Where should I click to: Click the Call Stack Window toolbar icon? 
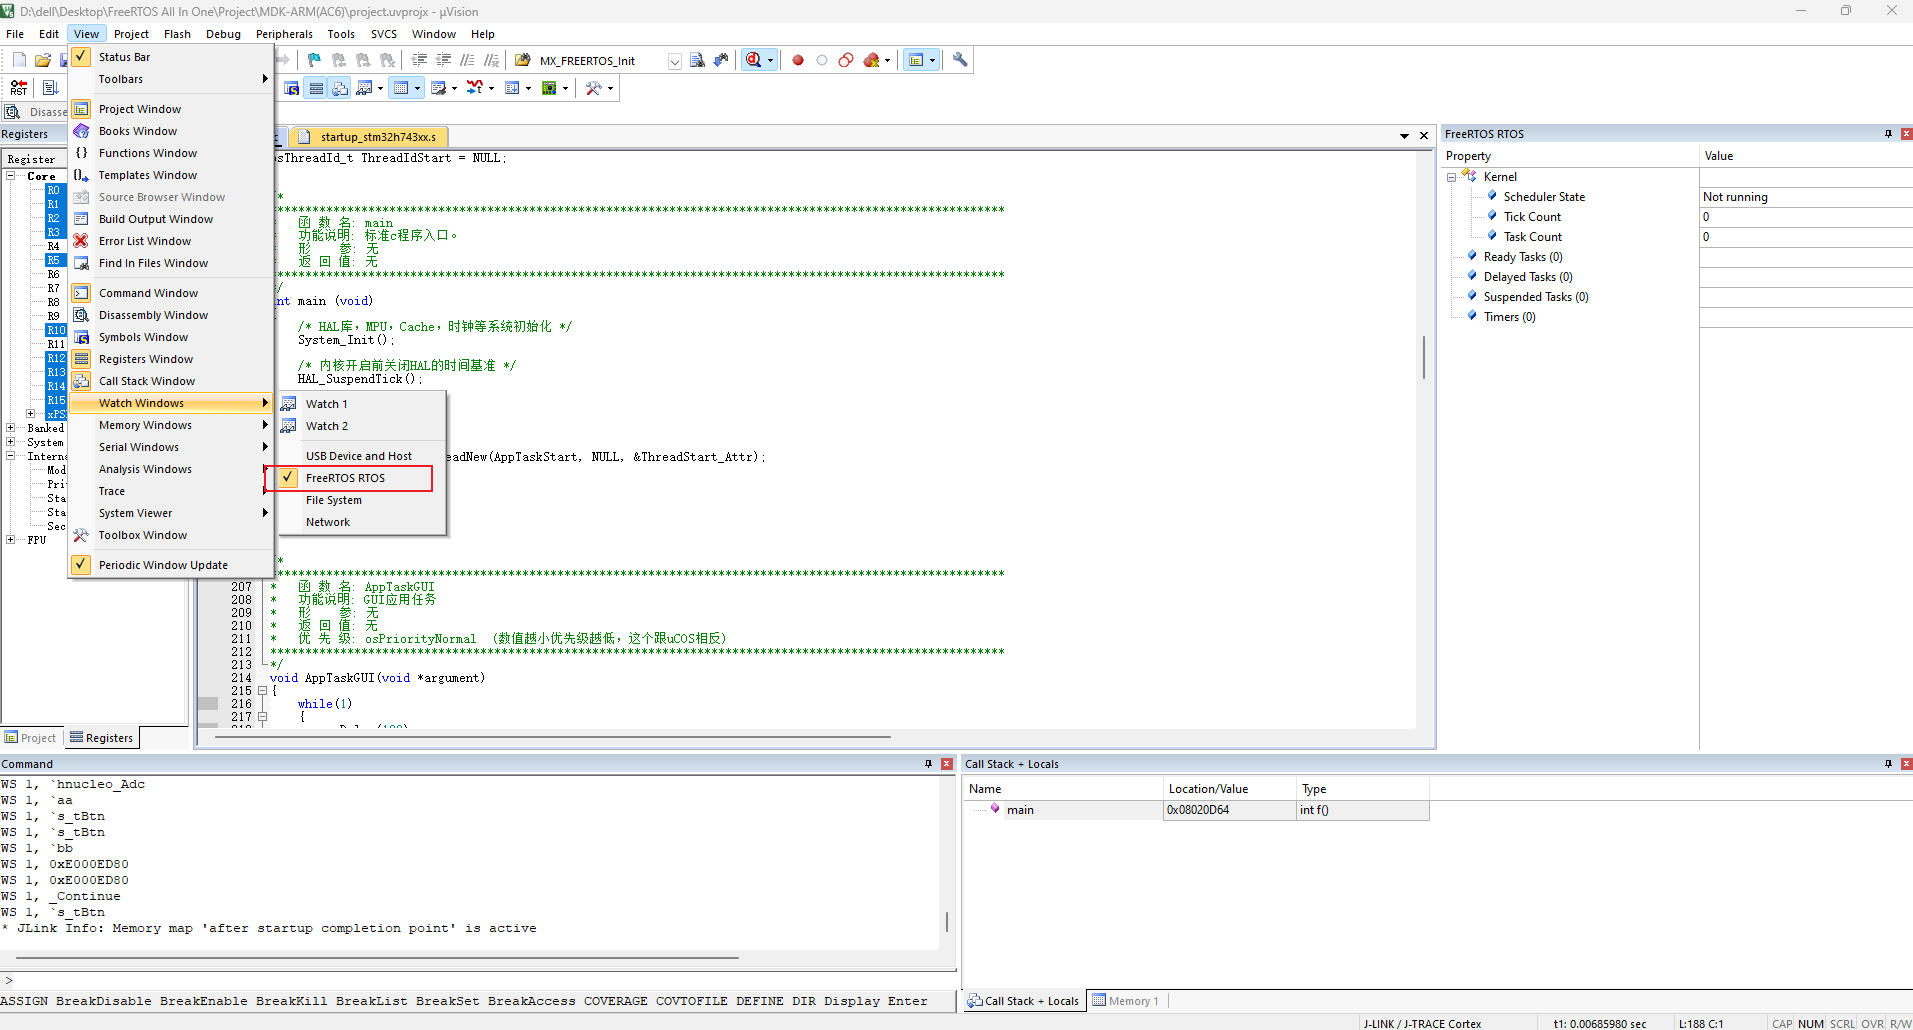click(x=340, y=88)
